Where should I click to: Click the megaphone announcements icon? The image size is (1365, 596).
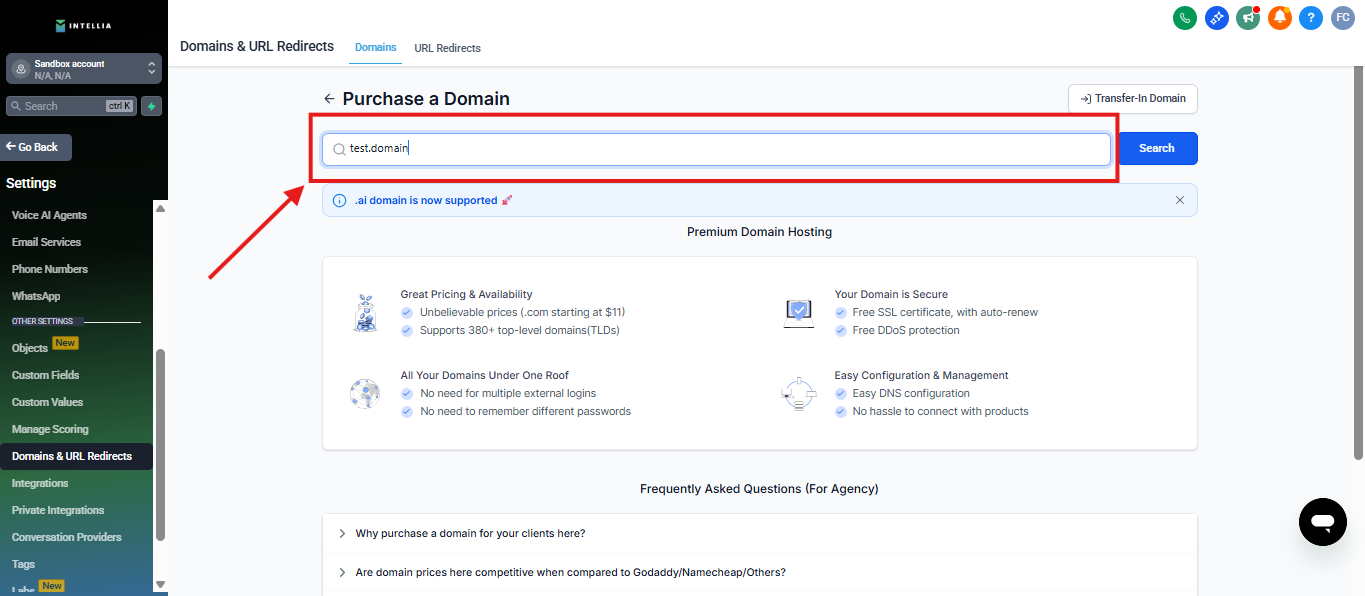[1247, 17]
